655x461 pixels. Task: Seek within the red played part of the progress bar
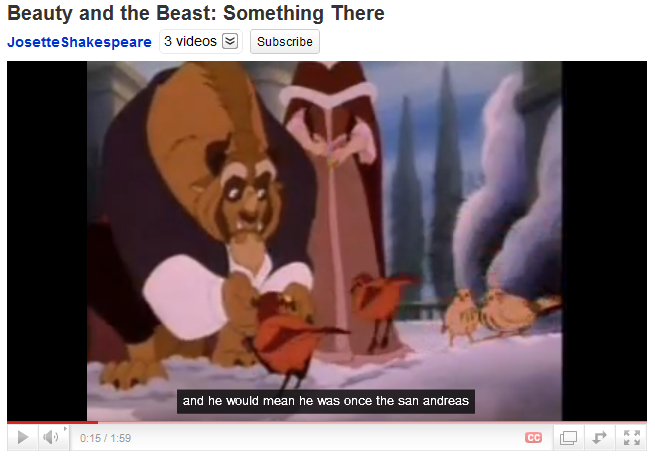pos(52,422)
